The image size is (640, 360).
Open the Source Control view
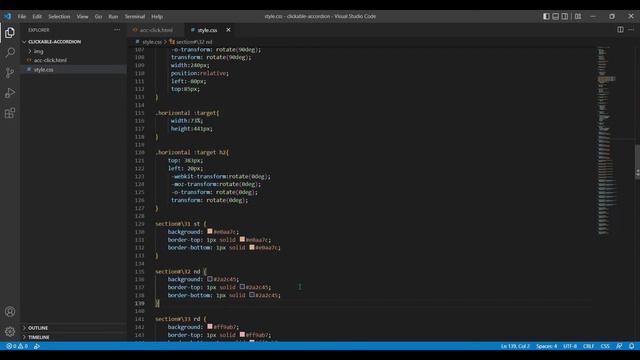pos(10,73)
